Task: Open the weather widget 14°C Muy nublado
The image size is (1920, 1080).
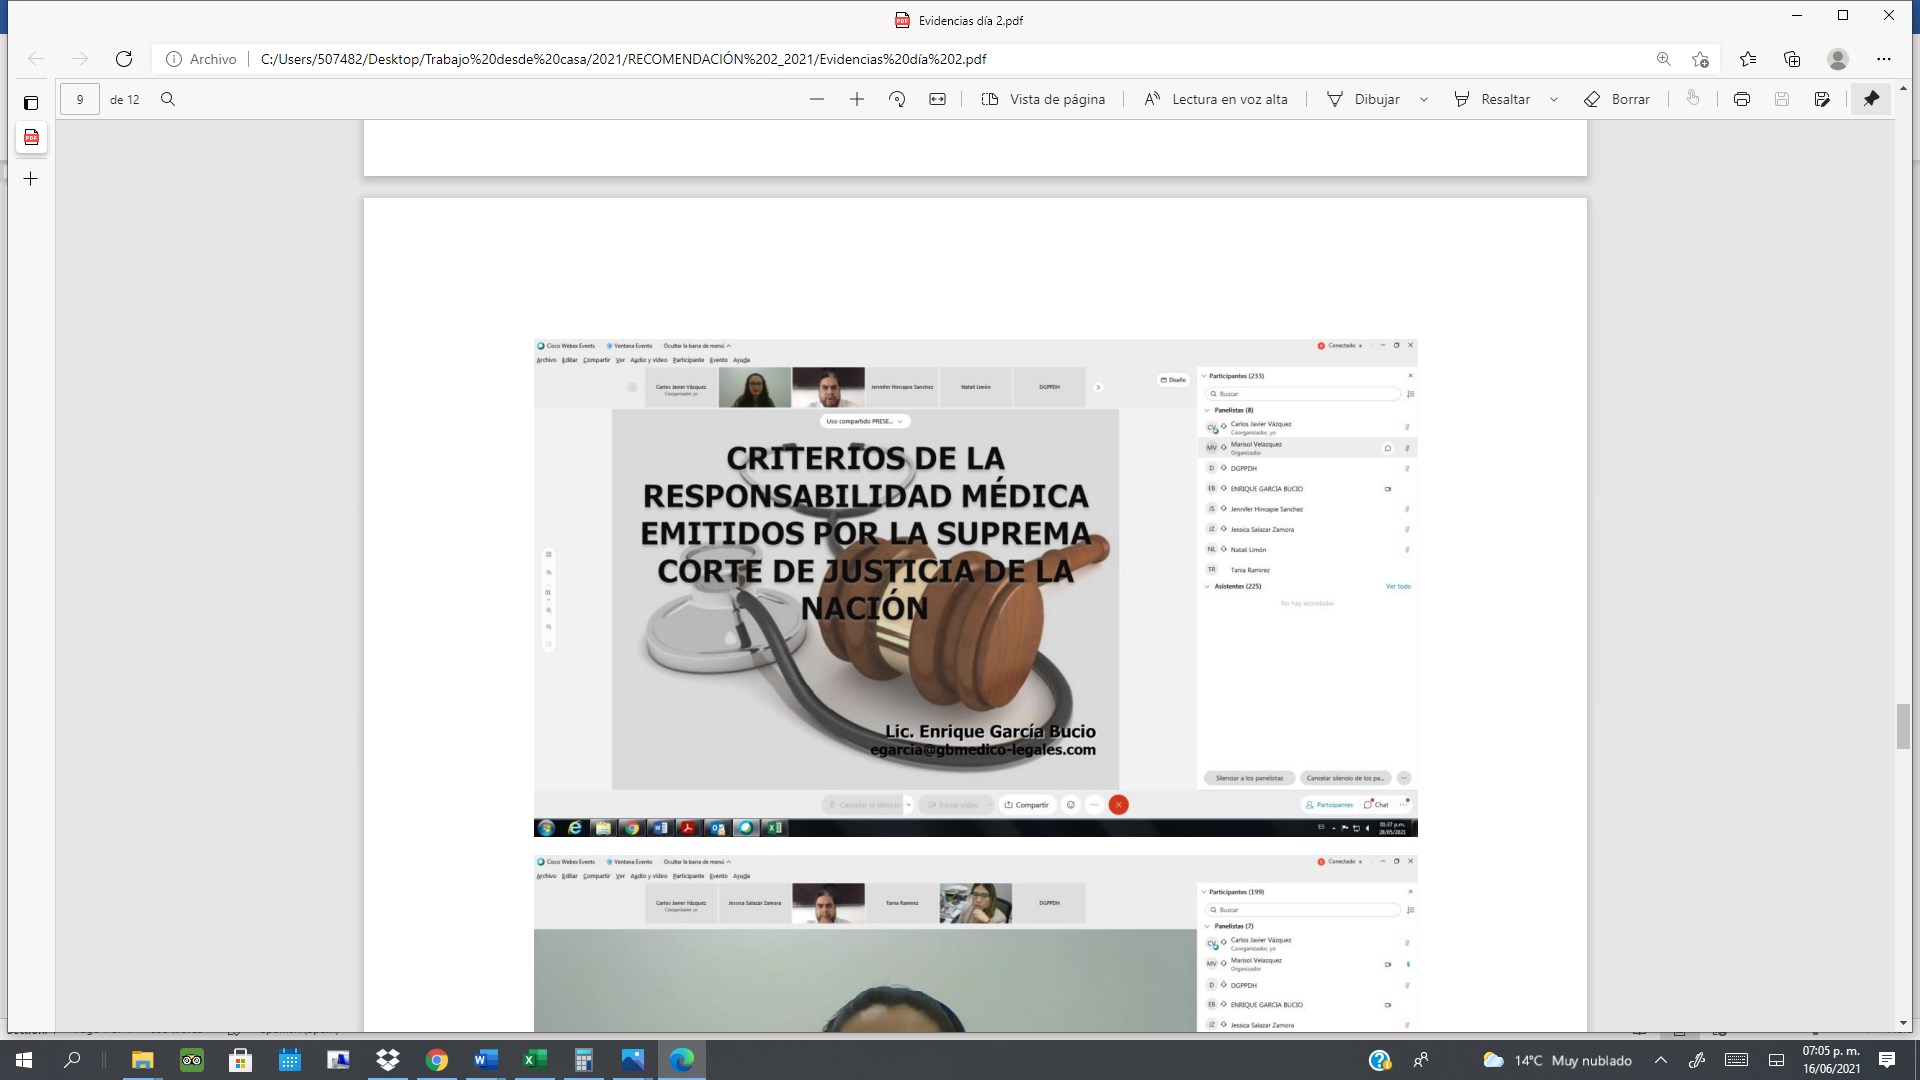Action: (x=1557, y=1060)
